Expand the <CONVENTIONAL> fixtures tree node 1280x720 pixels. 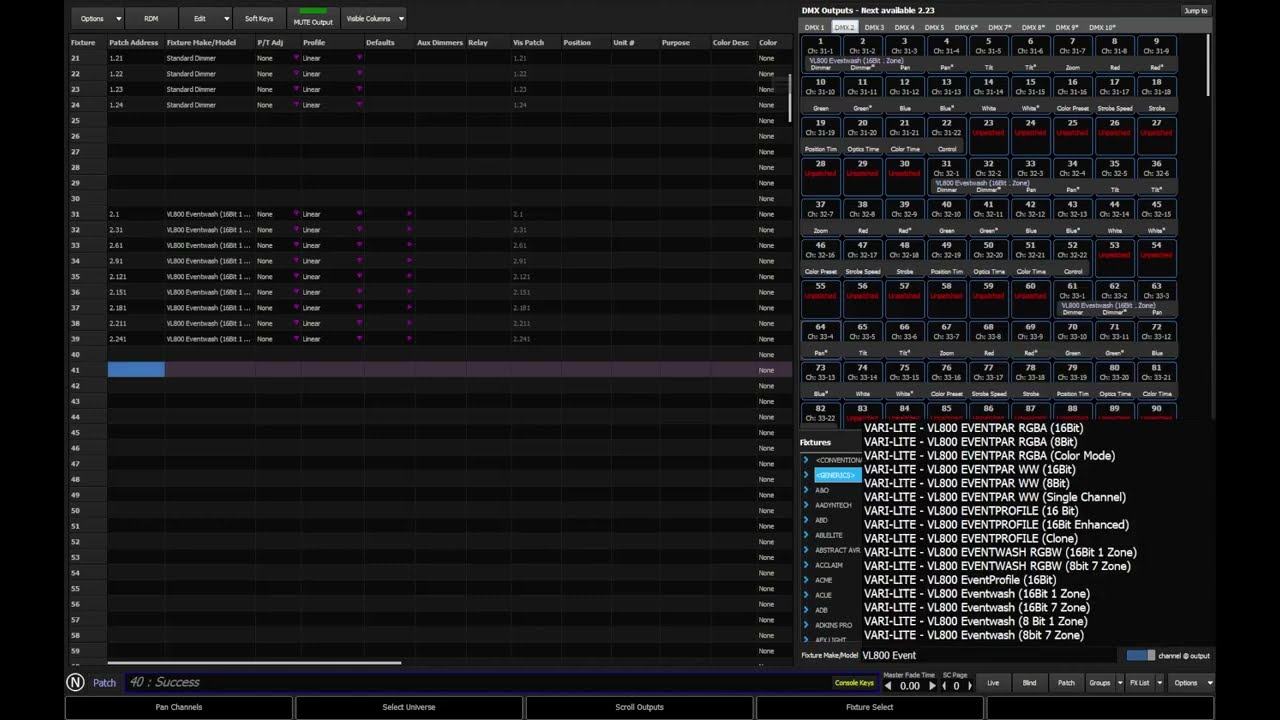pos(807,460)
